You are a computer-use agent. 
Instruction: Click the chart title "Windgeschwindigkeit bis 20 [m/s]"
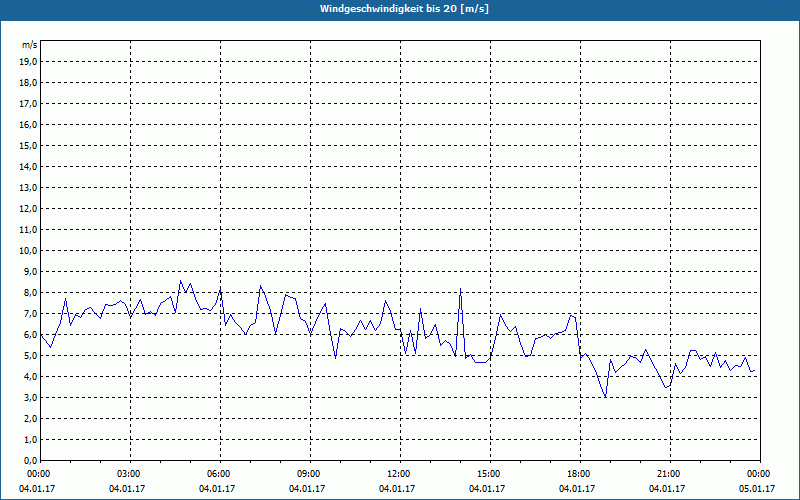point(404,9)
